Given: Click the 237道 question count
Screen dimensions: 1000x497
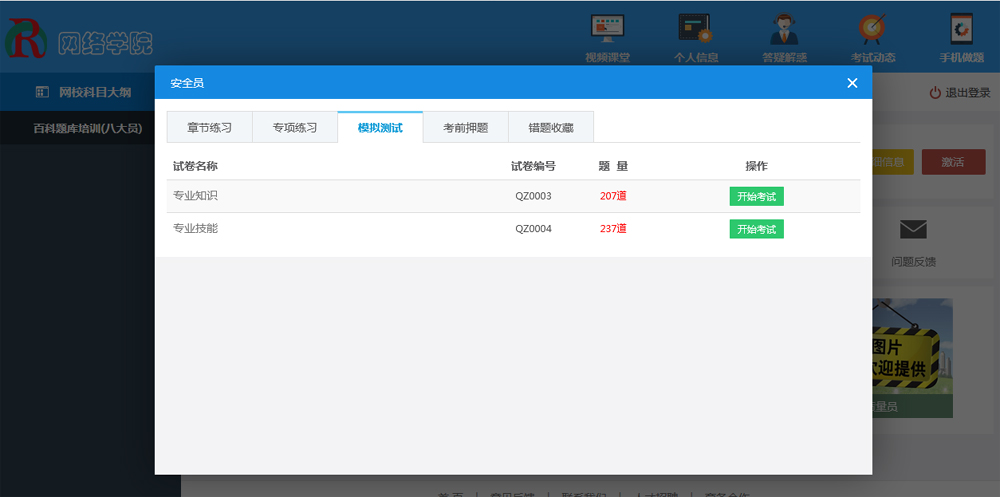Looking at the screenshot, I should coord(613,228).
